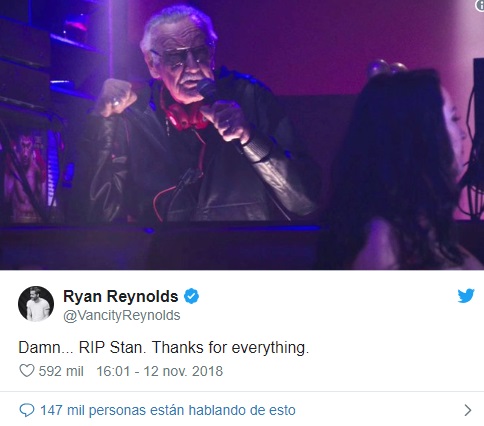
Task: Click the speech bubble conversation icon
Action: (27, 410)
